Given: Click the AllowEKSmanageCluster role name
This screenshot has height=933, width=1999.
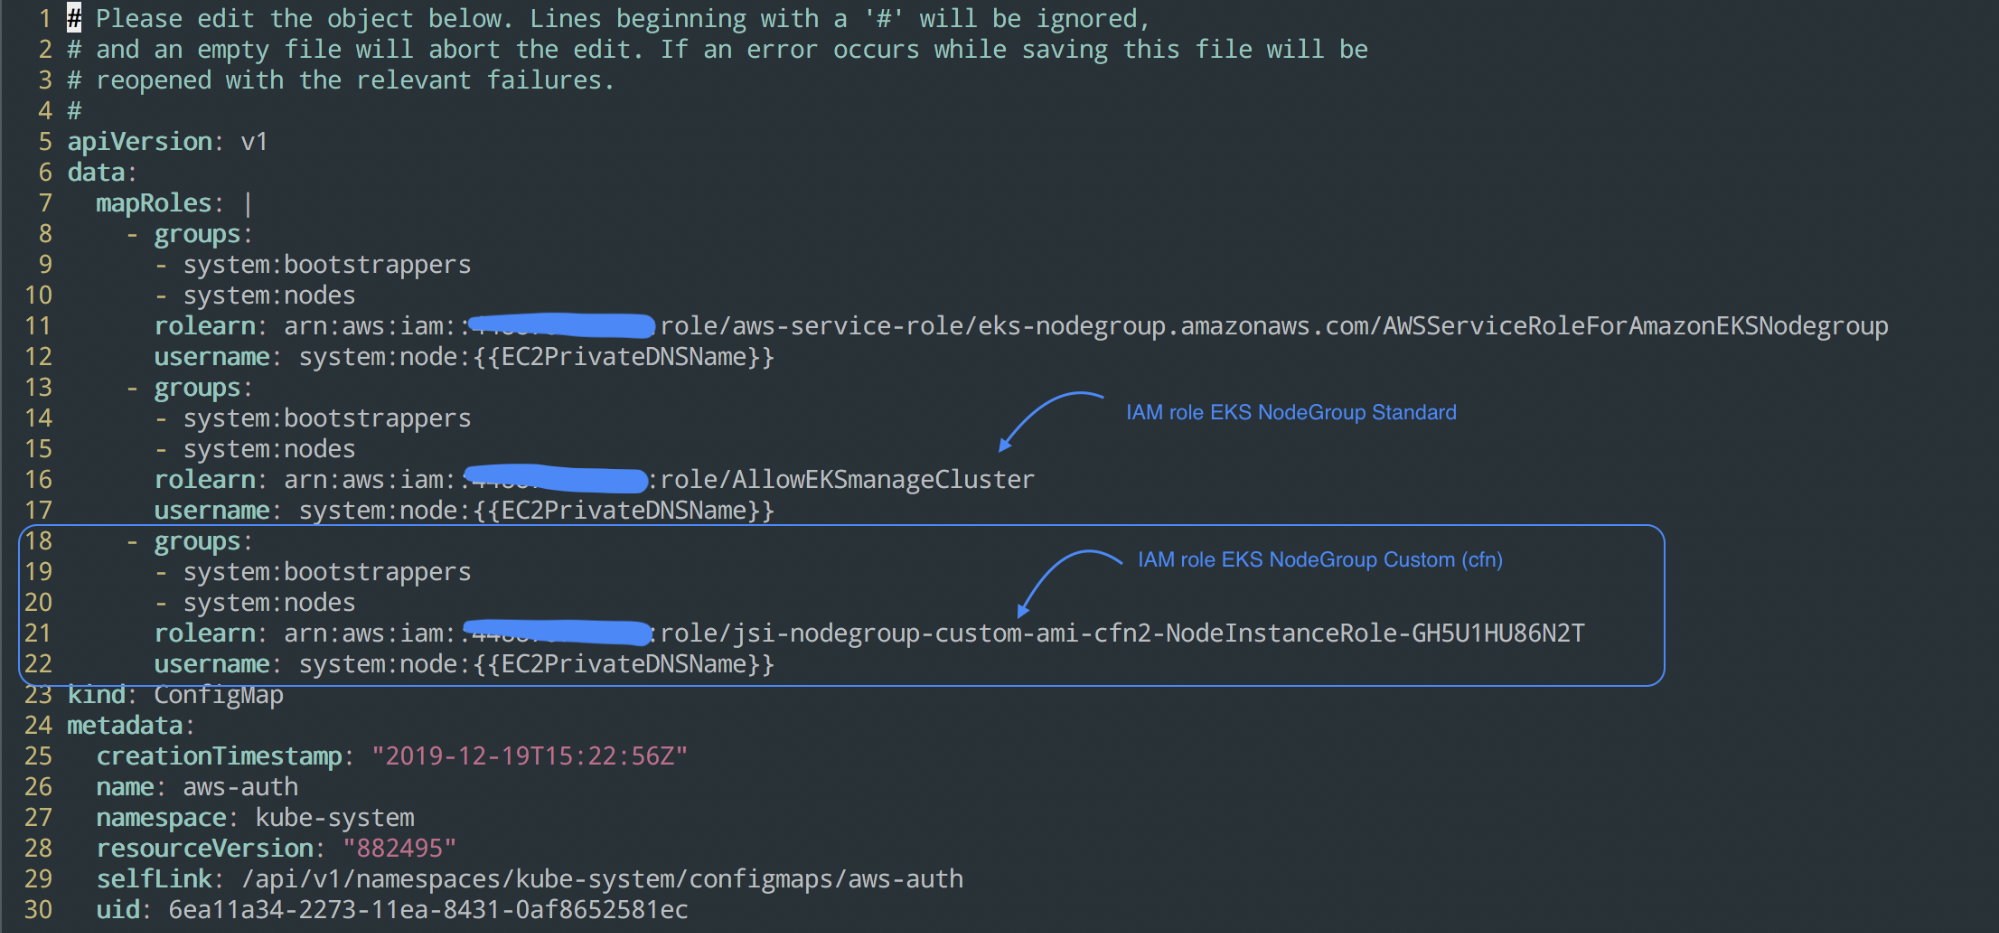Looking at the screenshot, I should point(882,480).
